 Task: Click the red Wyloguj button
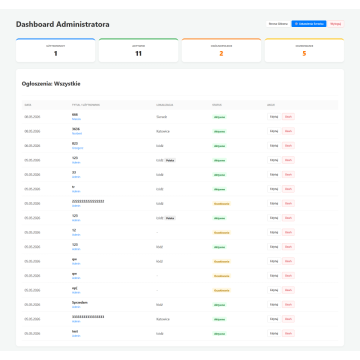click(336, 24)
